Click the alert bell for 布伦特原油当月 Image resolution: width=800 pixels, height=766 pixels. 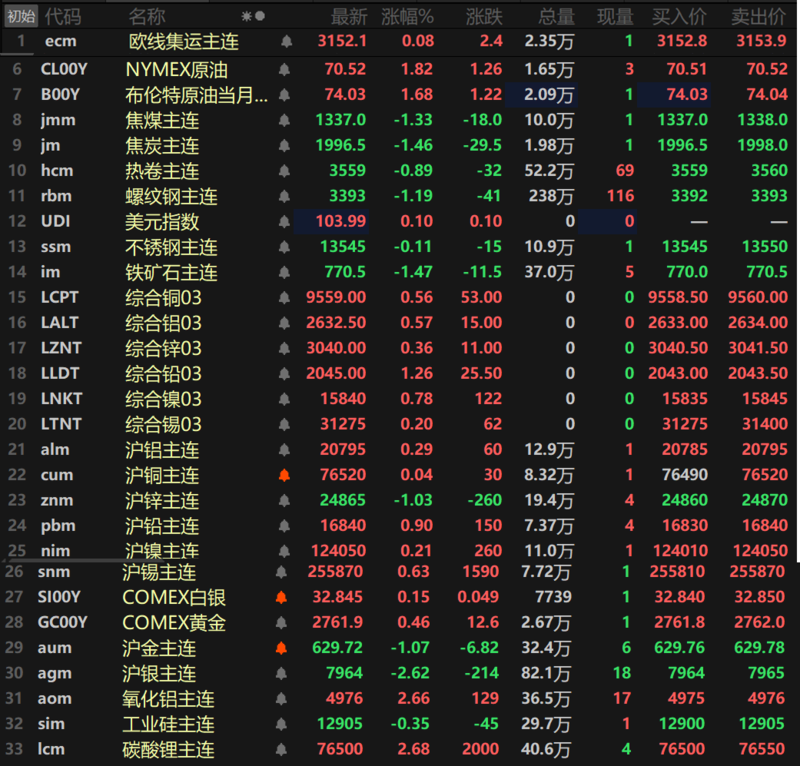(284, 95)
